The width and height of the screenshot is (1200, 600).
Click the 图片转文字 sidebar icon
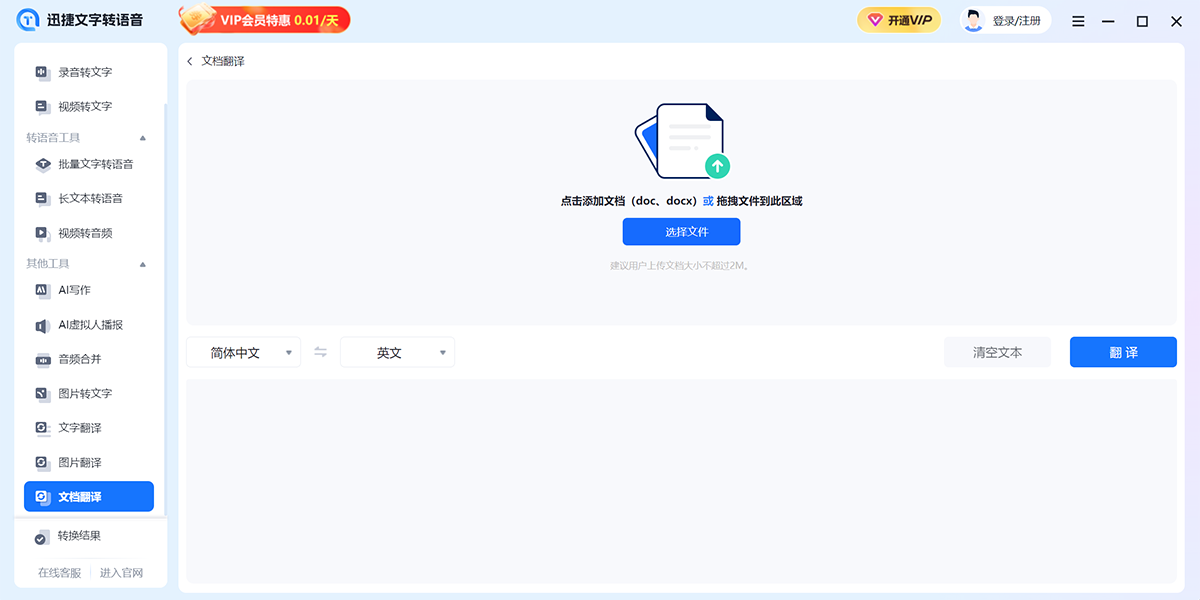(42, 394)
